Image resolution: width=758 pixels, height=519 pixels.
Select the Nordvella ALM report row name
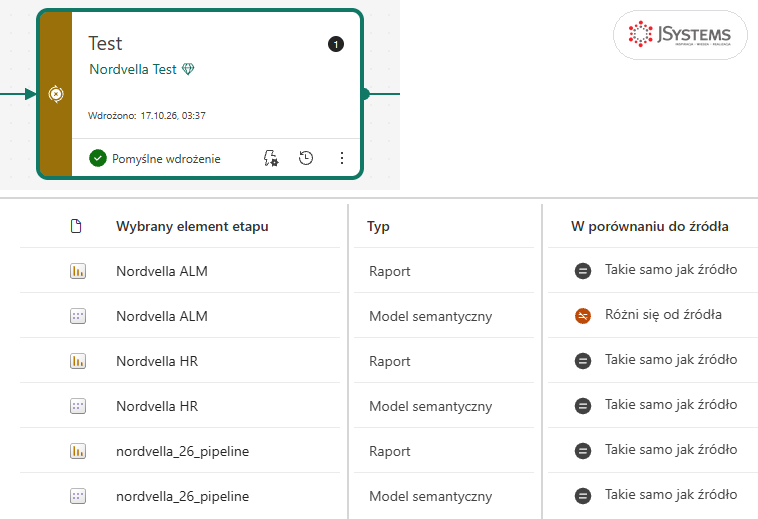pyautogui.click(x=162, y=271)
